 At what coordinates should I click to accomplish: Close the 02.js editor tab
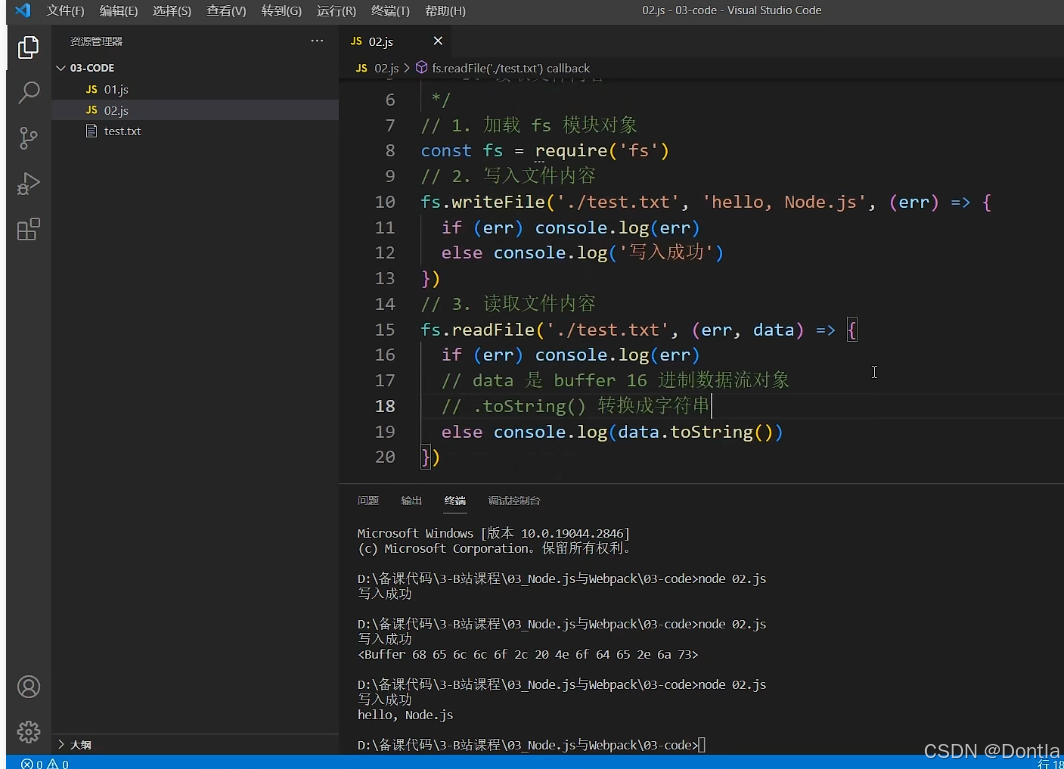point(438,41)
